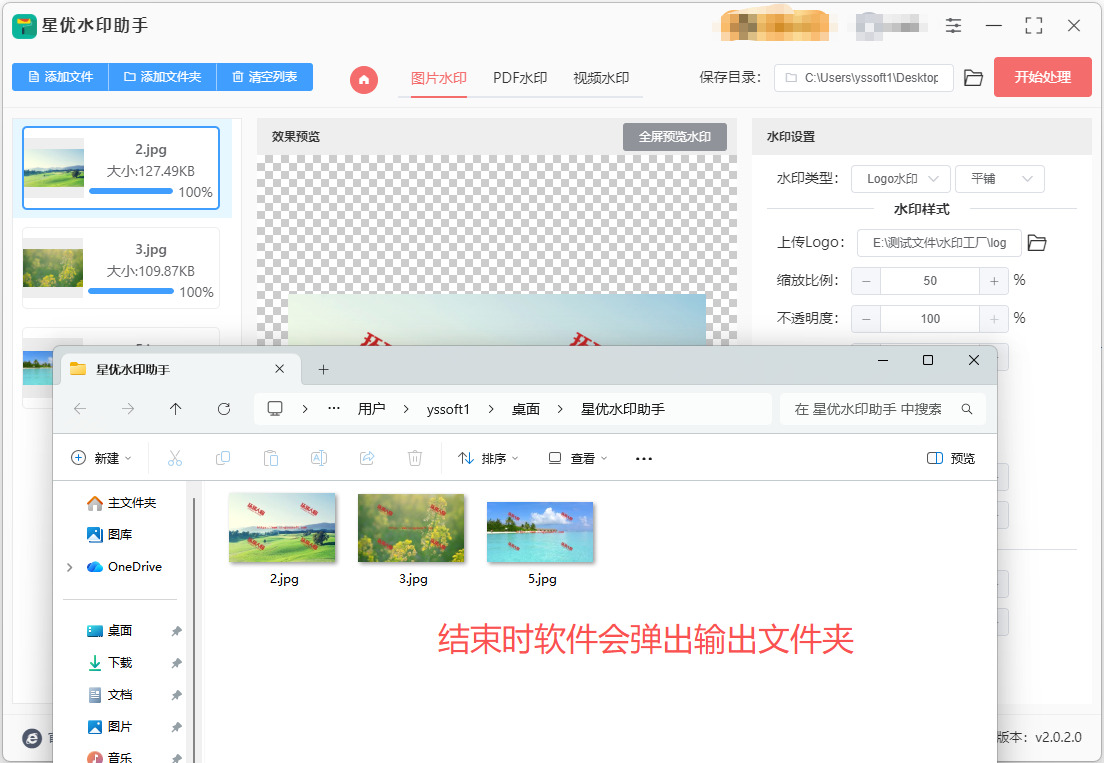Click the Explorer refresh icon
The height and width of the screenshot is (763, 1104).
(224, 409)
